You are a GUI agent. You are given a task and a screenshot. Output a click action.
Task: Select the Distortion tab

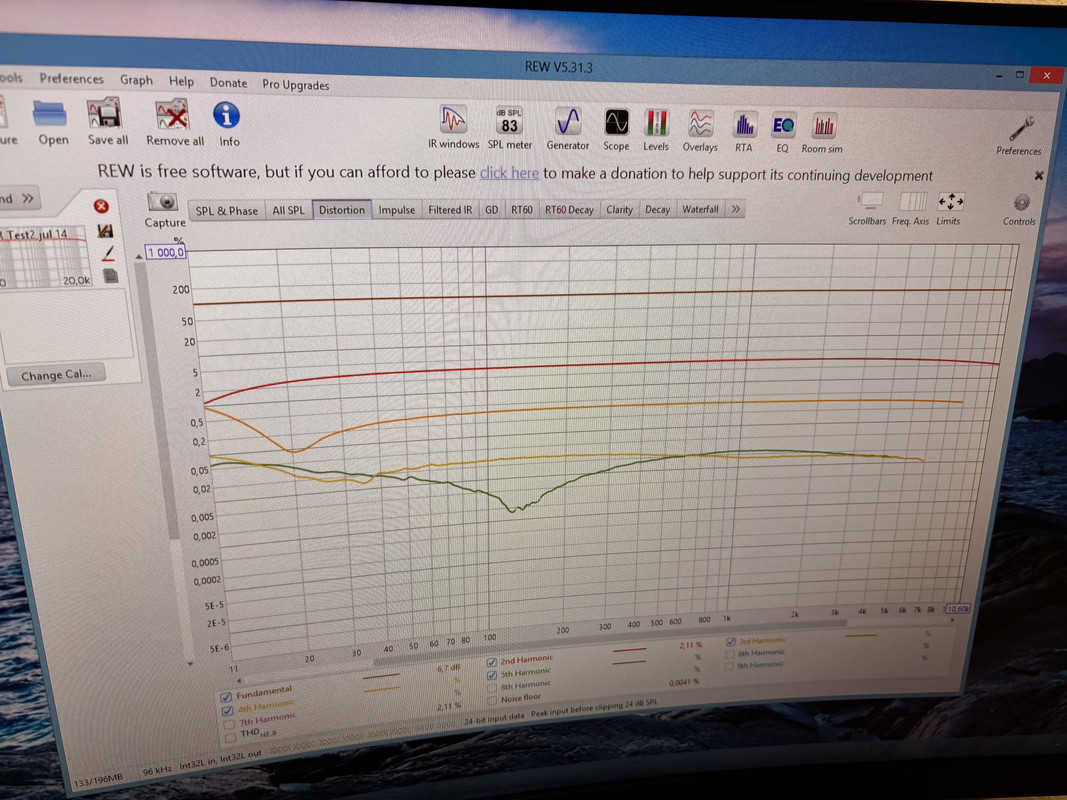pyautogui.click(x=342, y=210)
